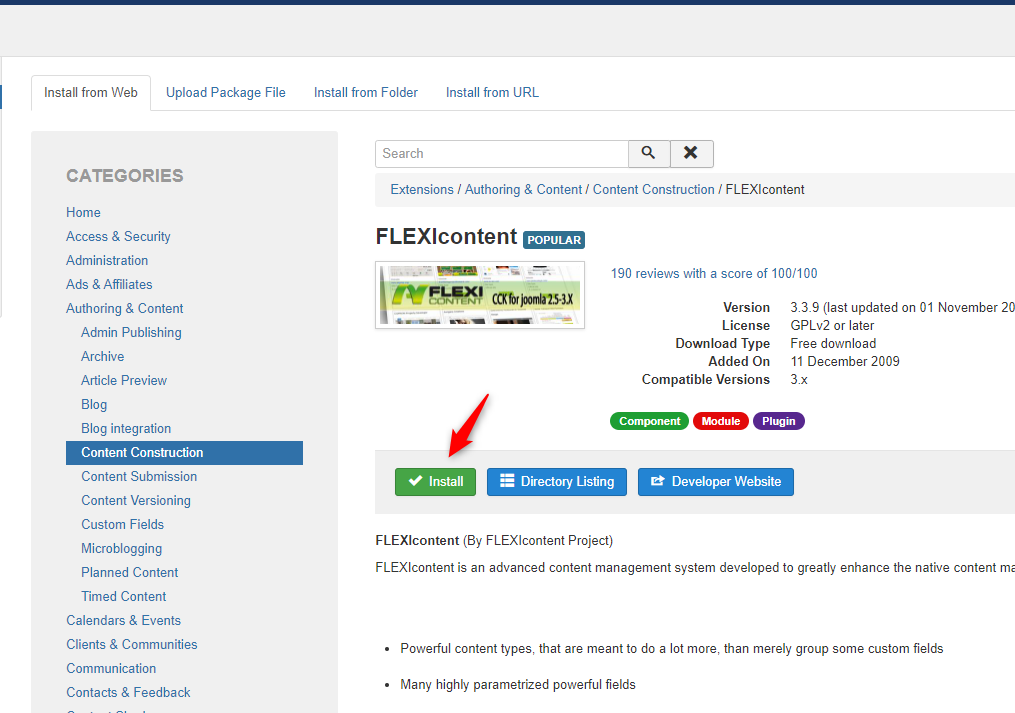Screen dimensions: 1015x713
Task: Open Administration category
Action: [x=107, y=260]
